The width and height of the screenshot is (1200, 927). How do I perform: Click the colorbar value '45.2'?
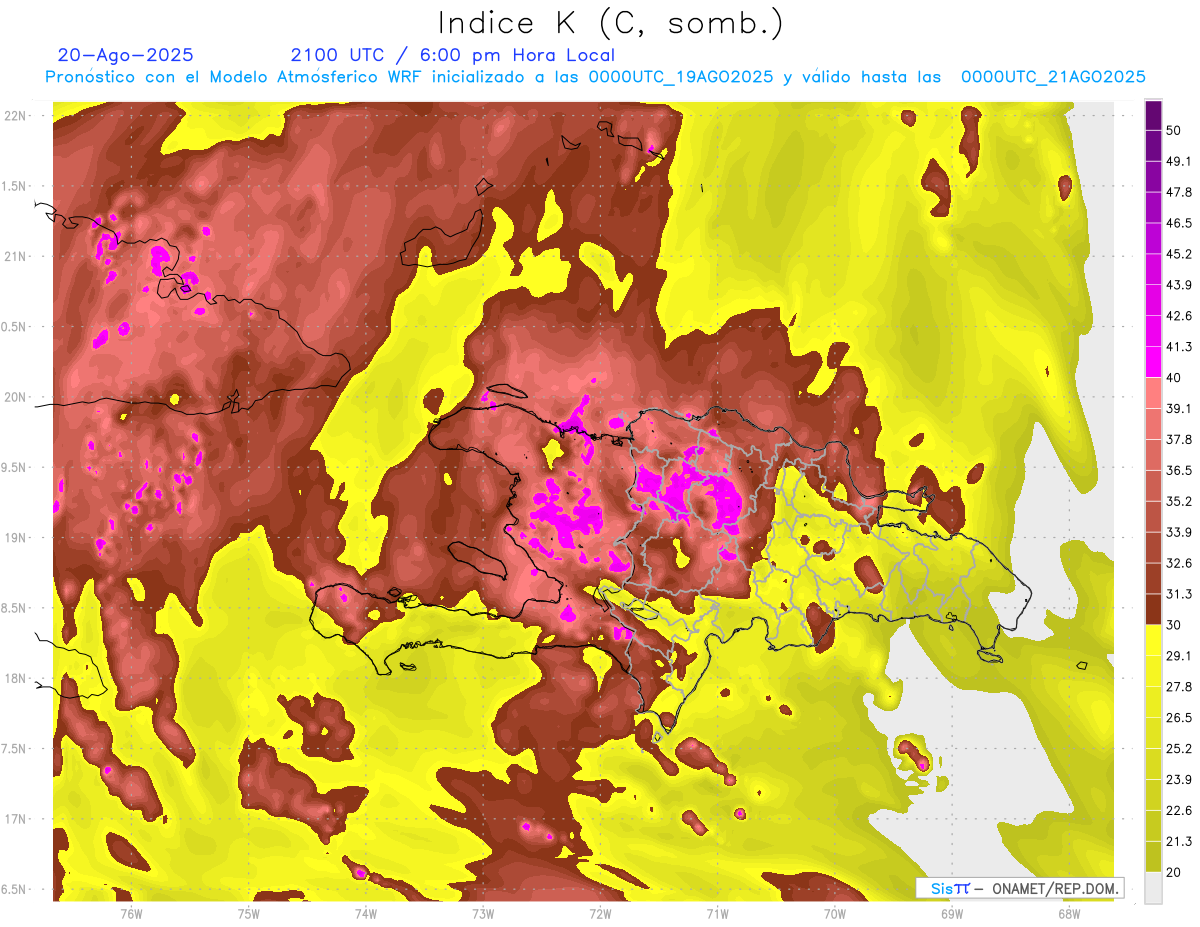[1178, 254]
